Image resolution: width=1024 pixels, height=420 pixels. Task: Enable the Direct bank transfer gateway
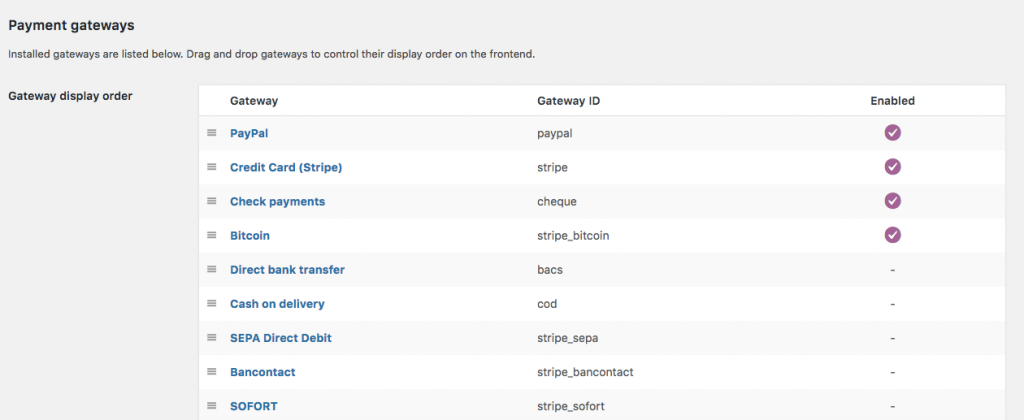[892, 270]
